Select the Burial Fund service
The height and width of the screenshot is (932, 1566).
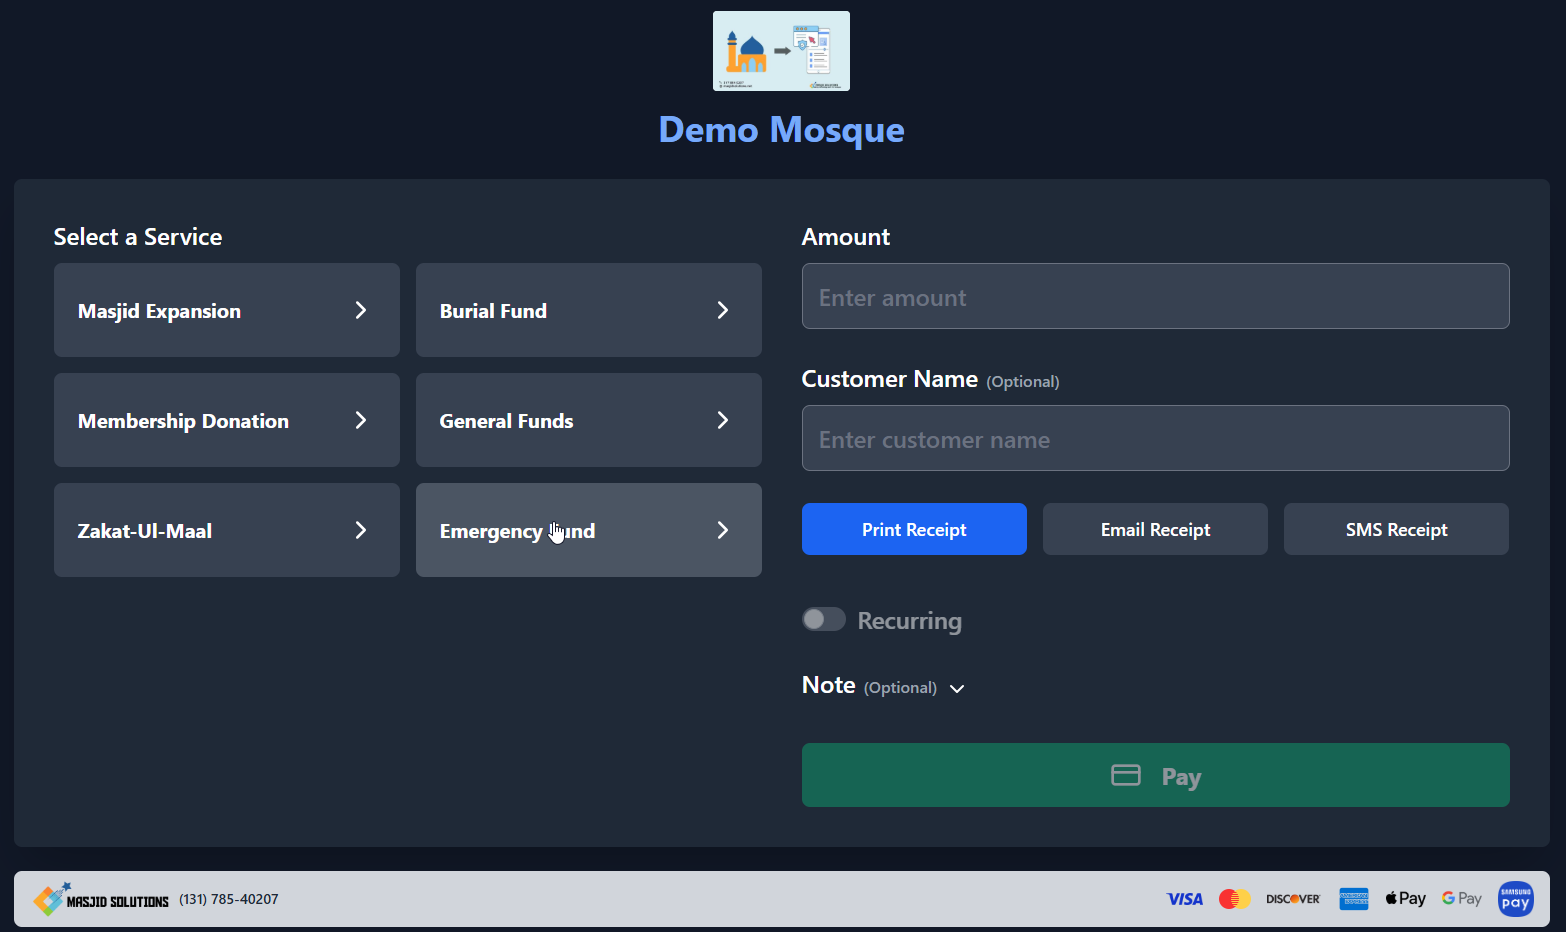click(589, 310)
